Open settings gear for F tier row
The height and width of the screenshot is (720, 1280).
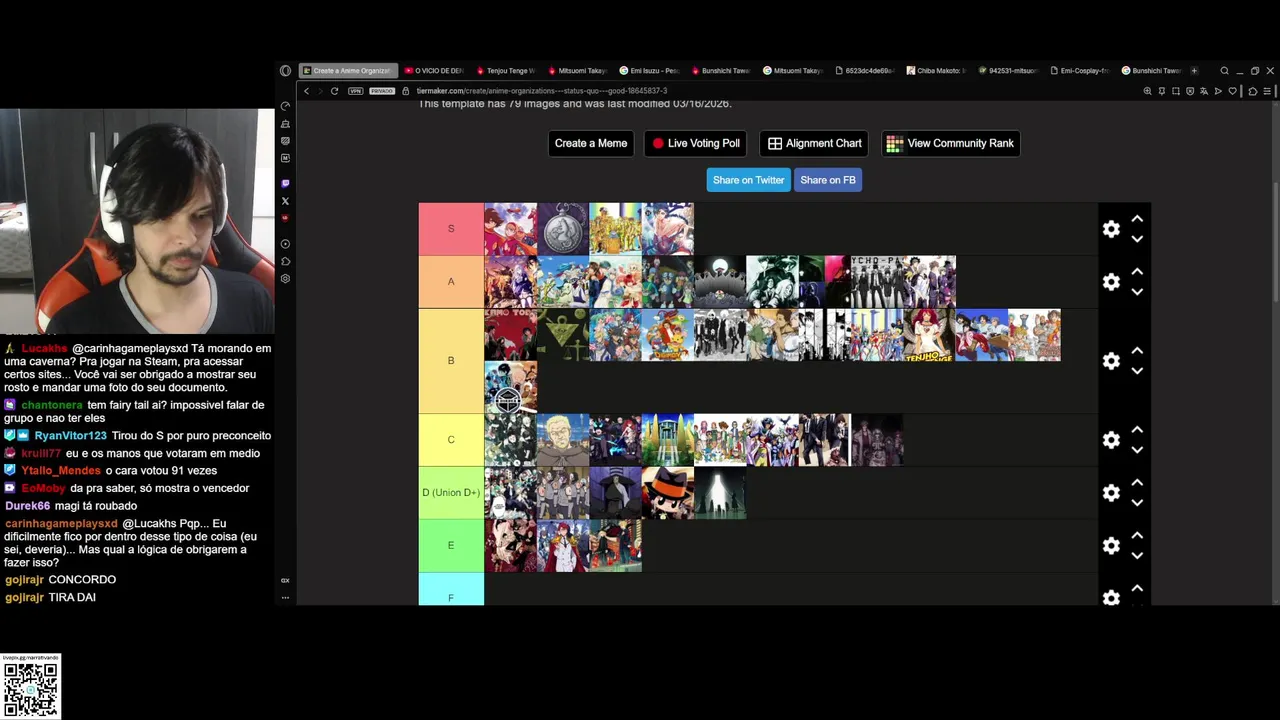pyautogui.click(x=1111, y=597)
